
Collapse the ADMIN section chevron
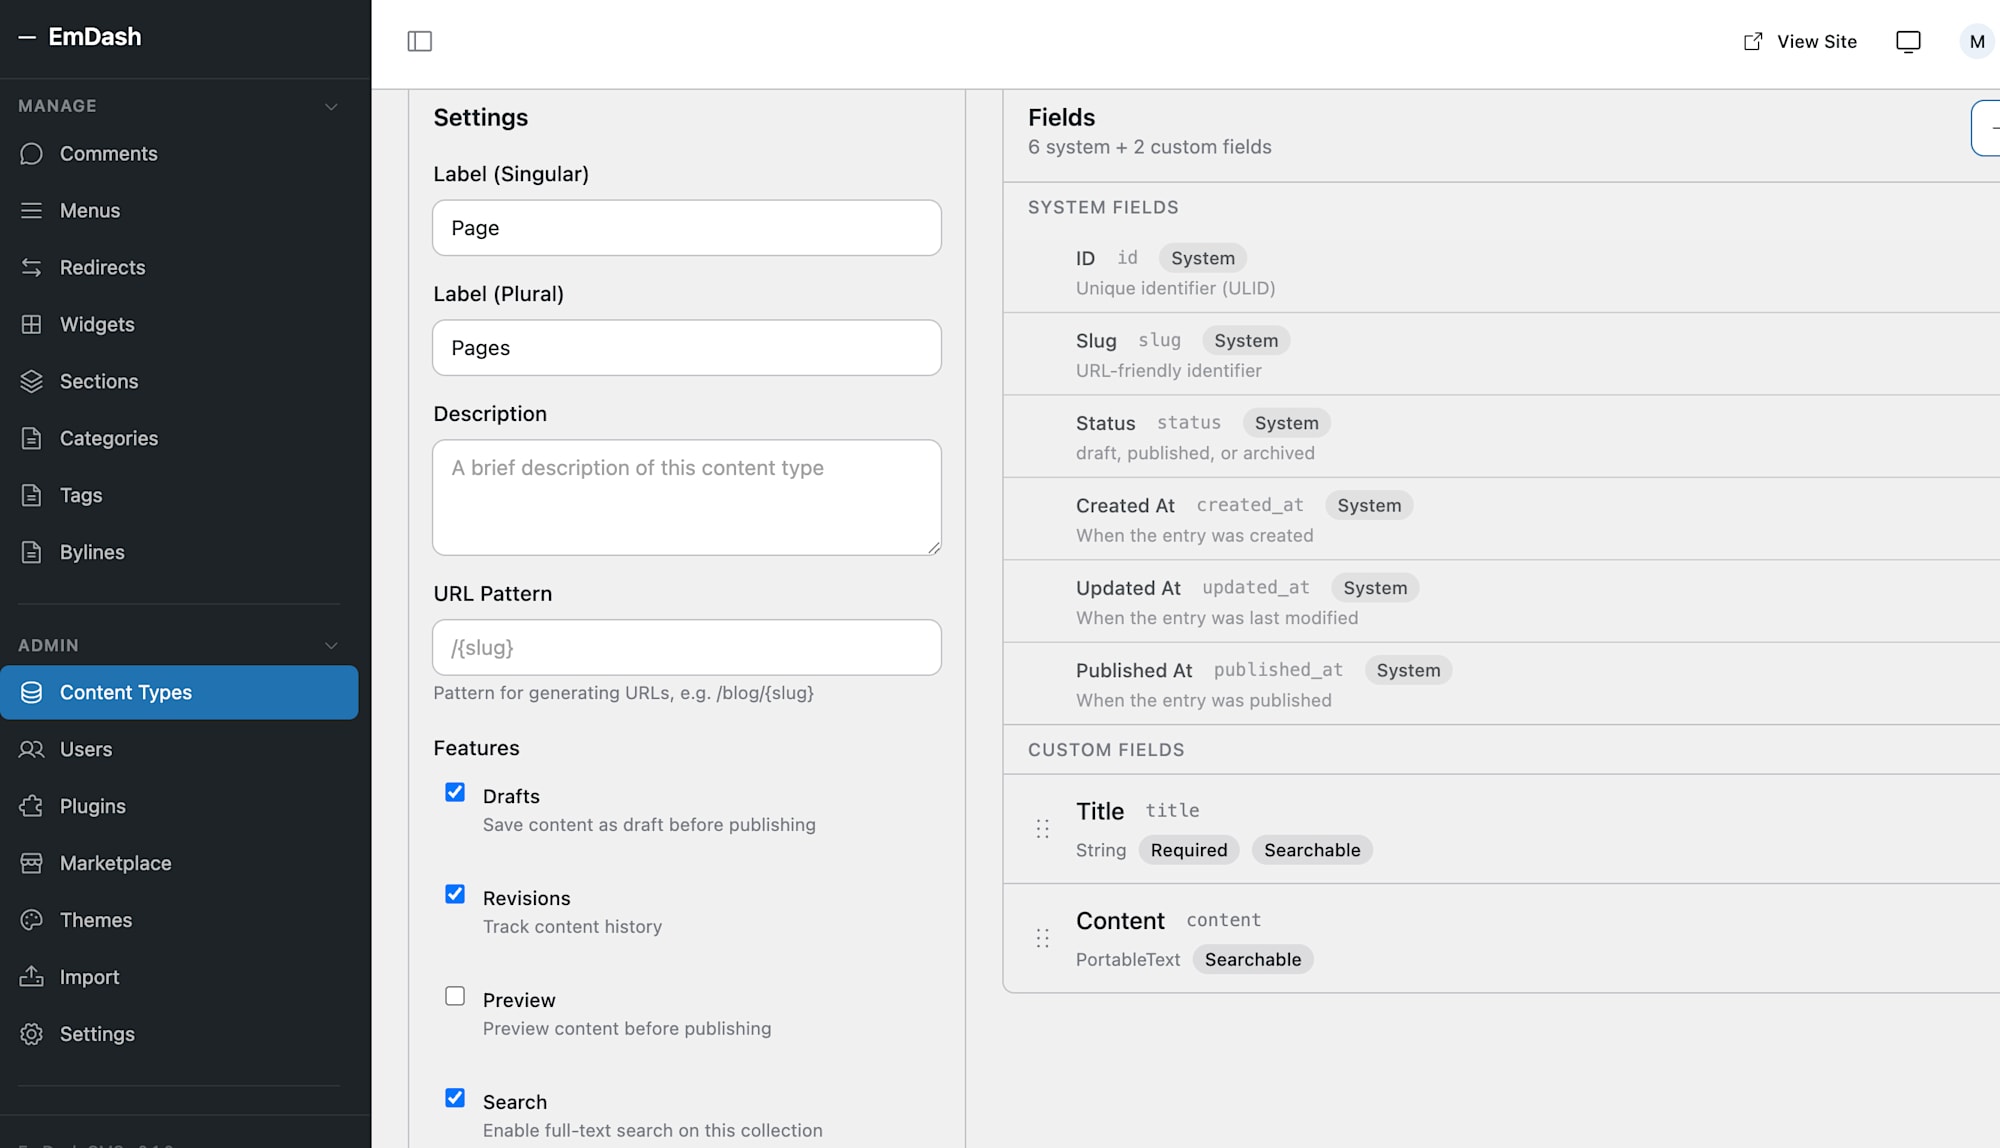(331, 645)
